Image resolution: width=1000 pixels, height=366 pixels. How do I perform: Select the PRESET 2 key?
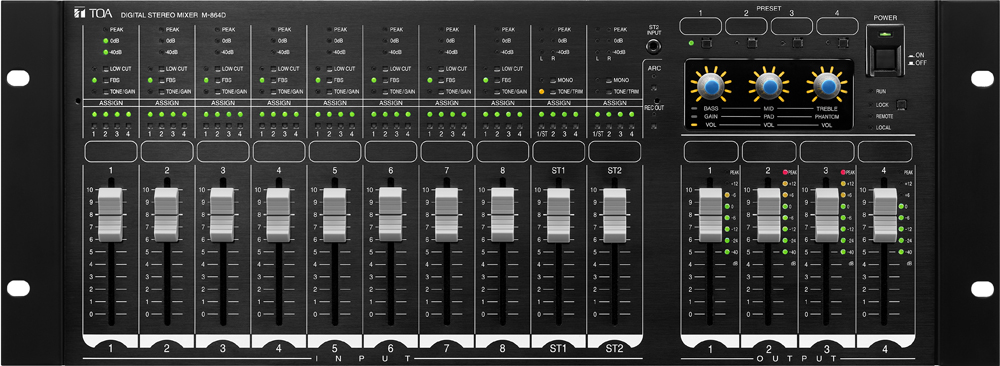tap(752, 43)
